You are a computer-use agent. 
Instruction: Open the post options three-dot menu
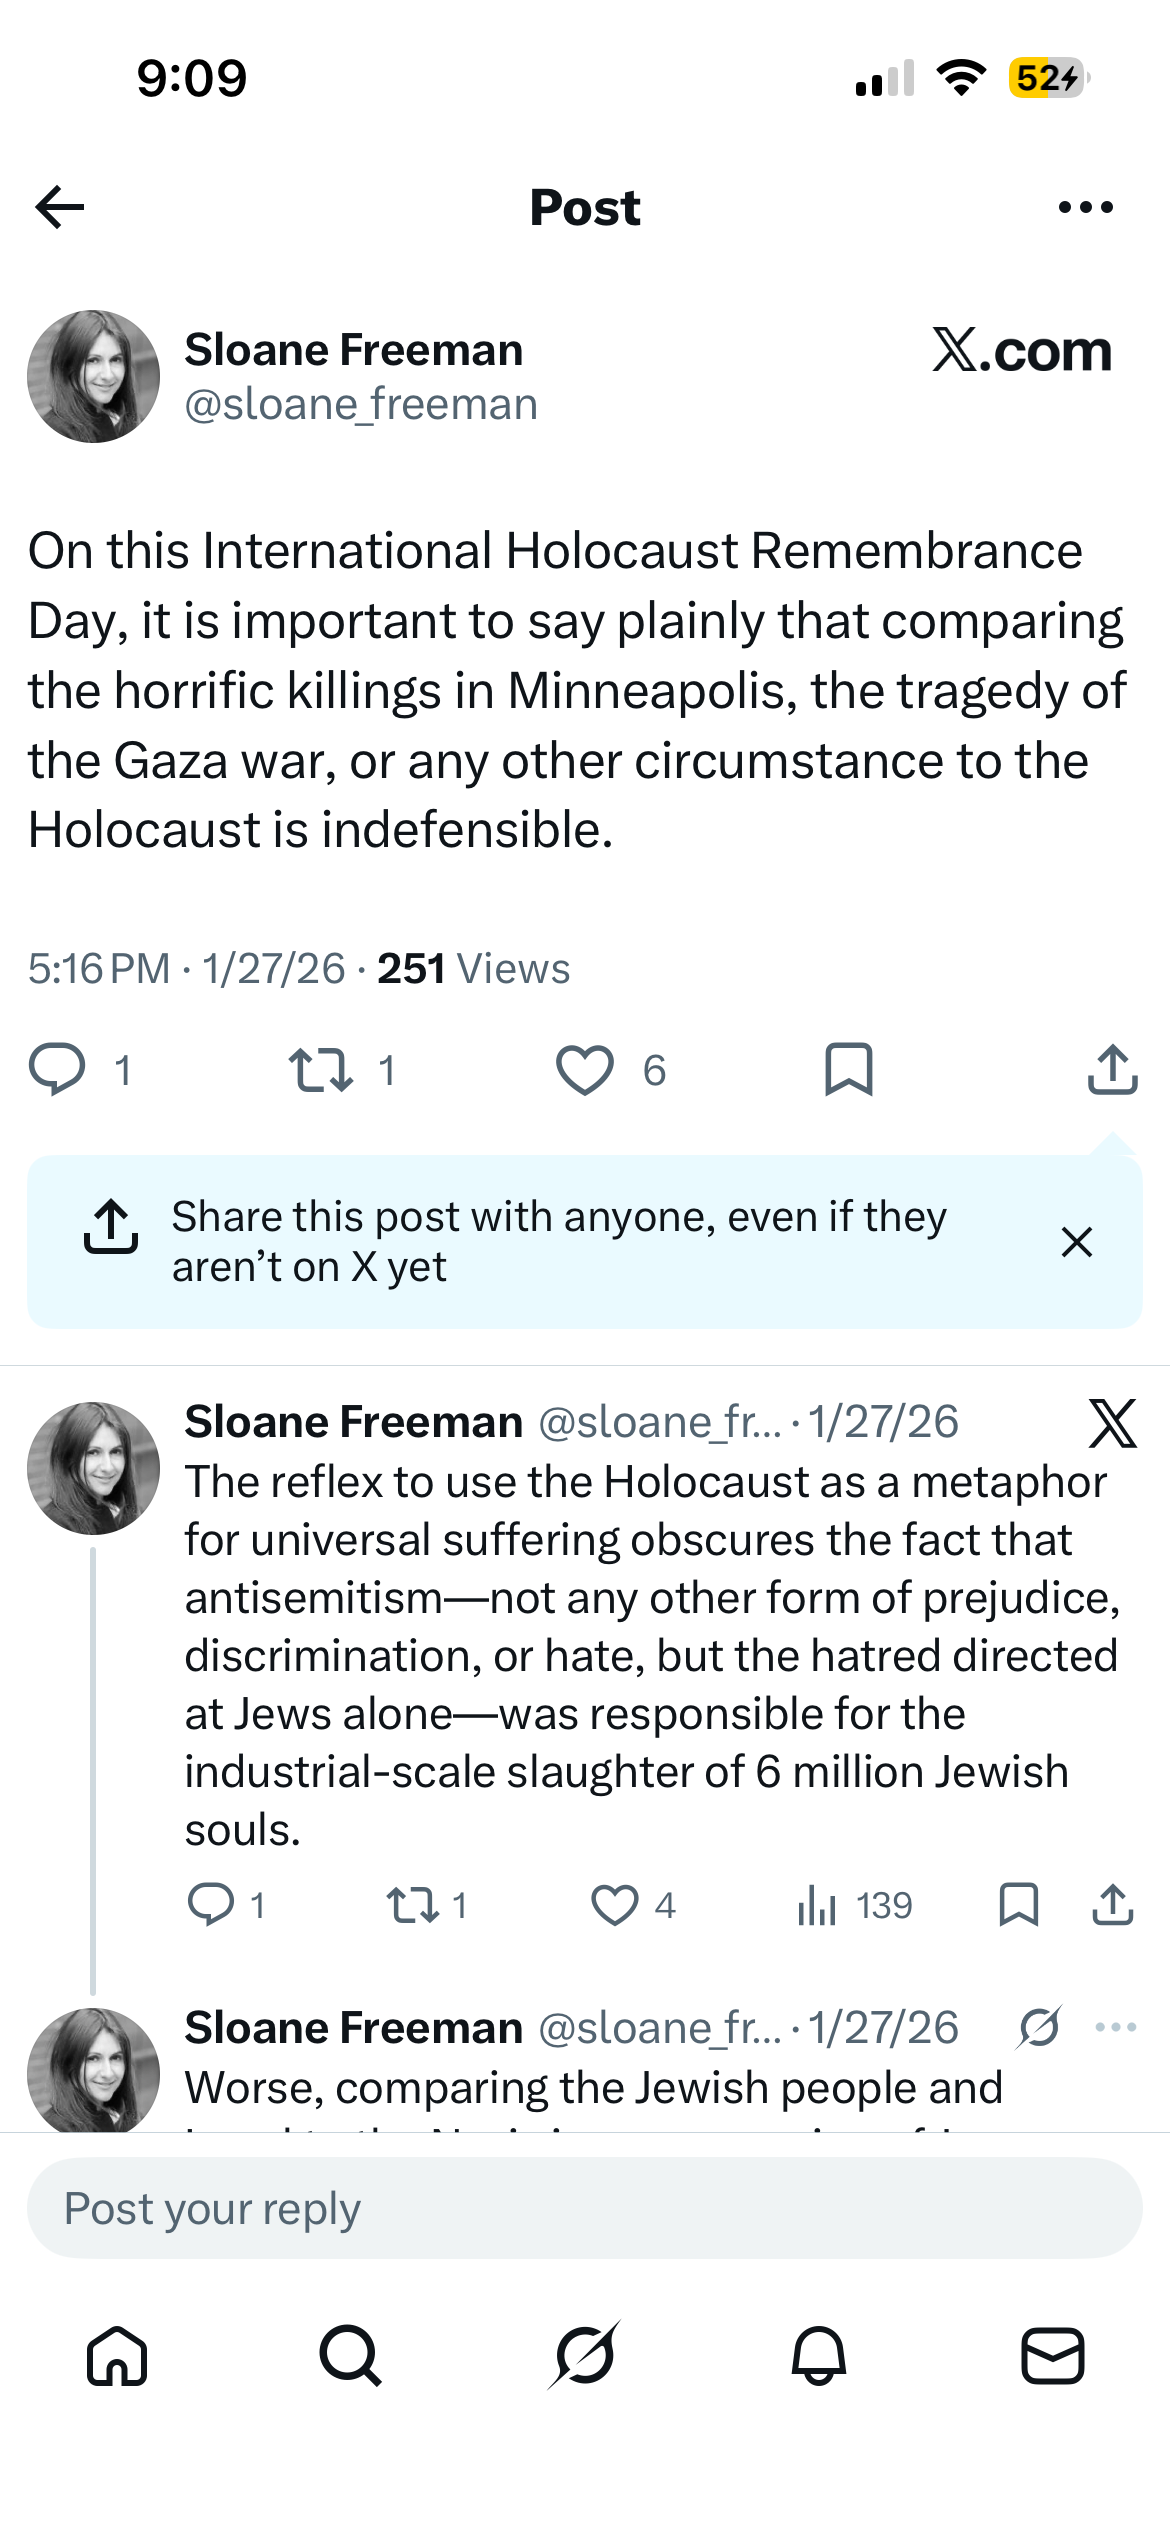click(1085, 207)
